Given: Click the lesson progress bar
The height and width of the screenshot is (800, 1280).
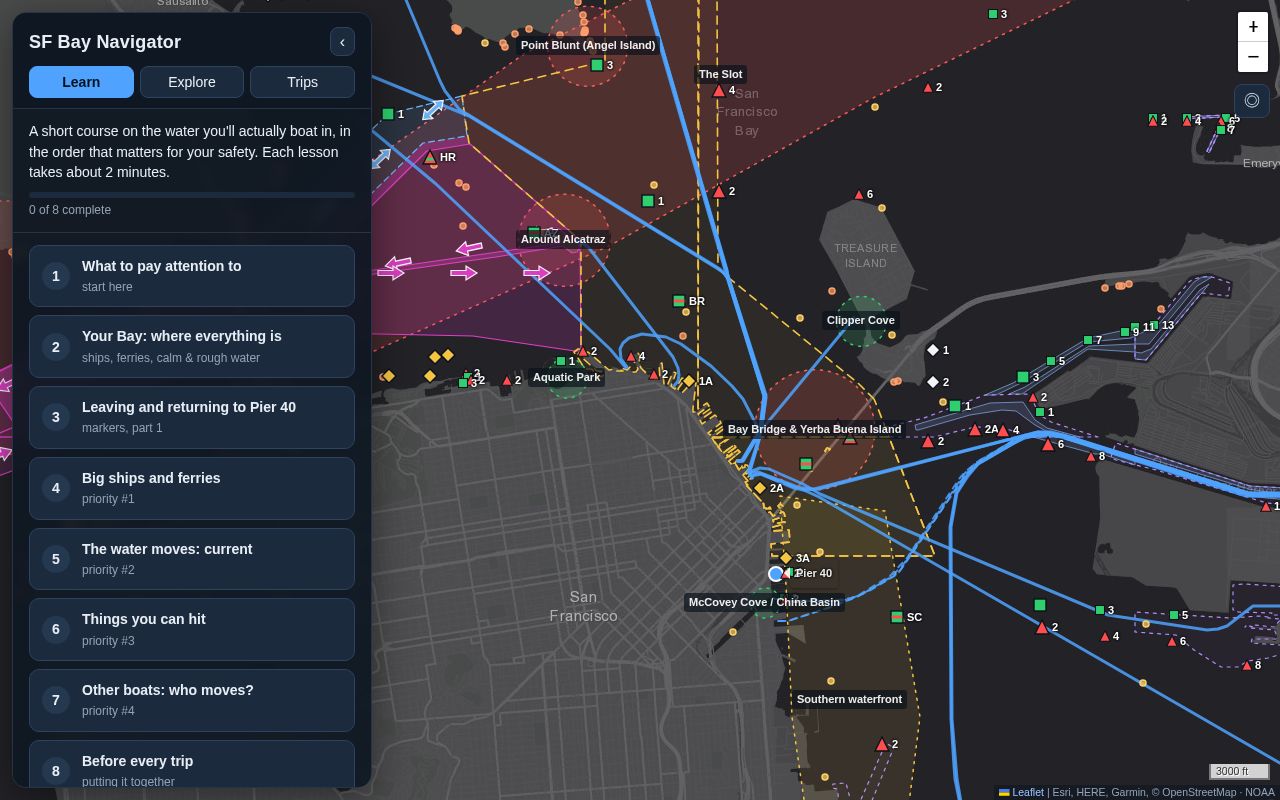Looking at the screenshot, I should [192, 195].
